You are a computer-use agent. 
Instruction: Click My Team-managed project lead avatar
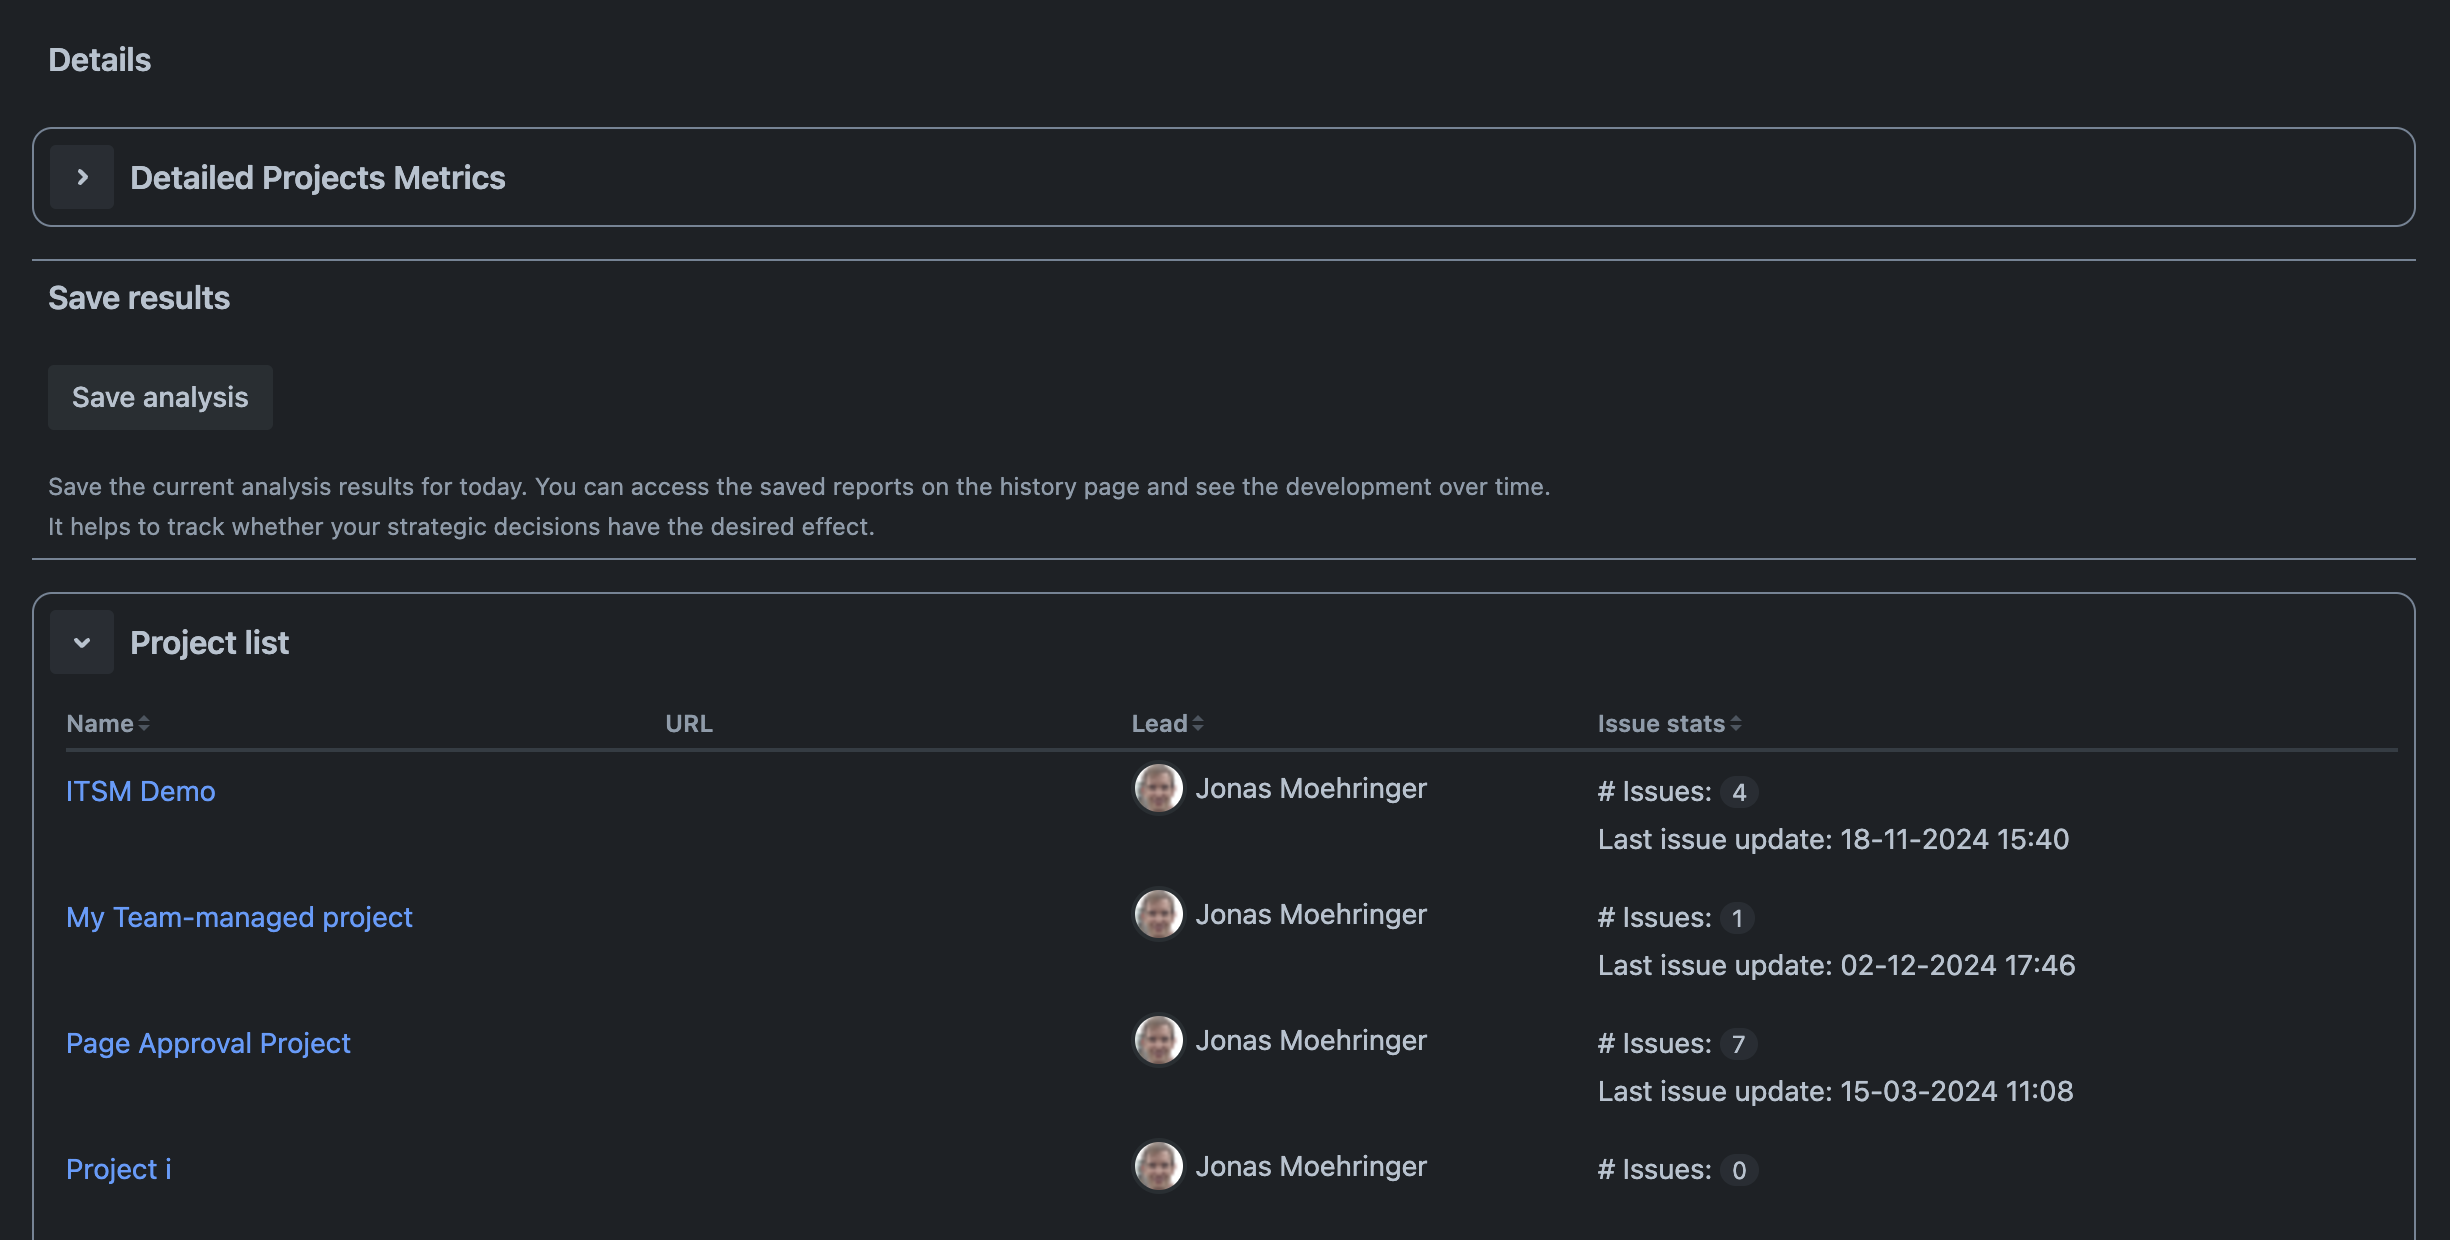(1158, 914)
